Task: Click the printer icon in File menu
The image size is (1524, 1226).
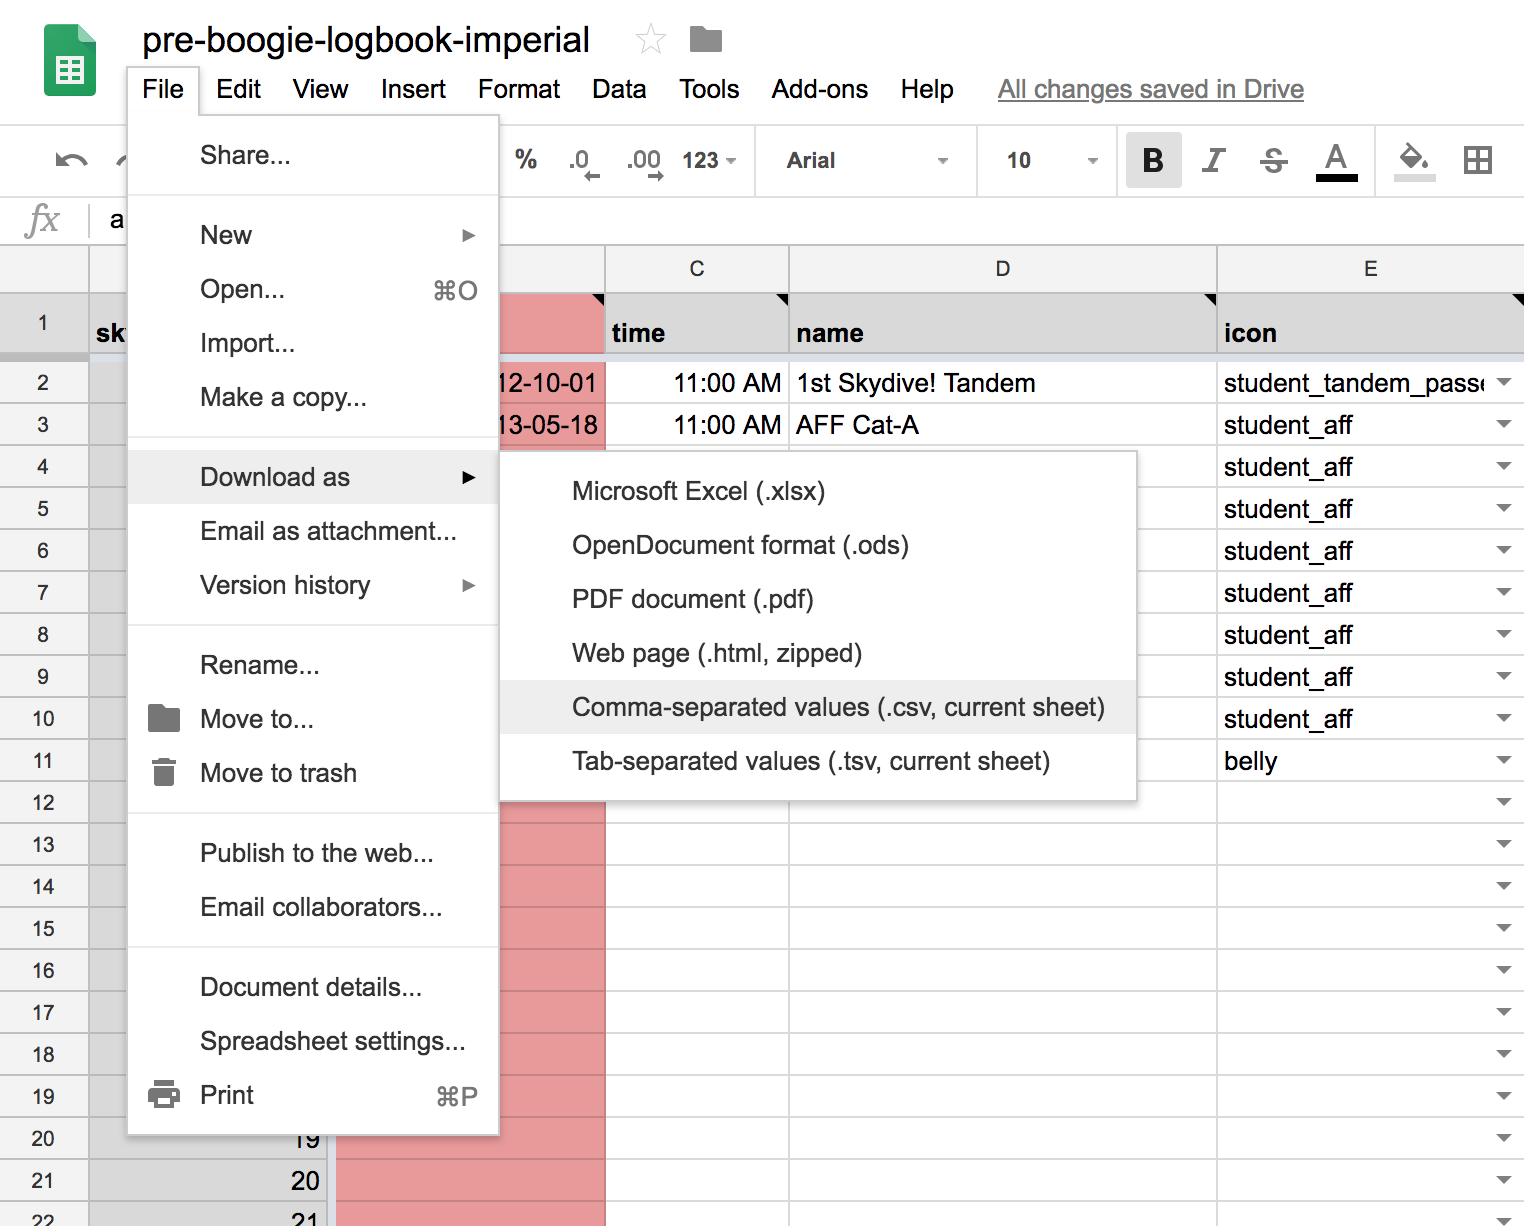Action: coord(164,1094)
